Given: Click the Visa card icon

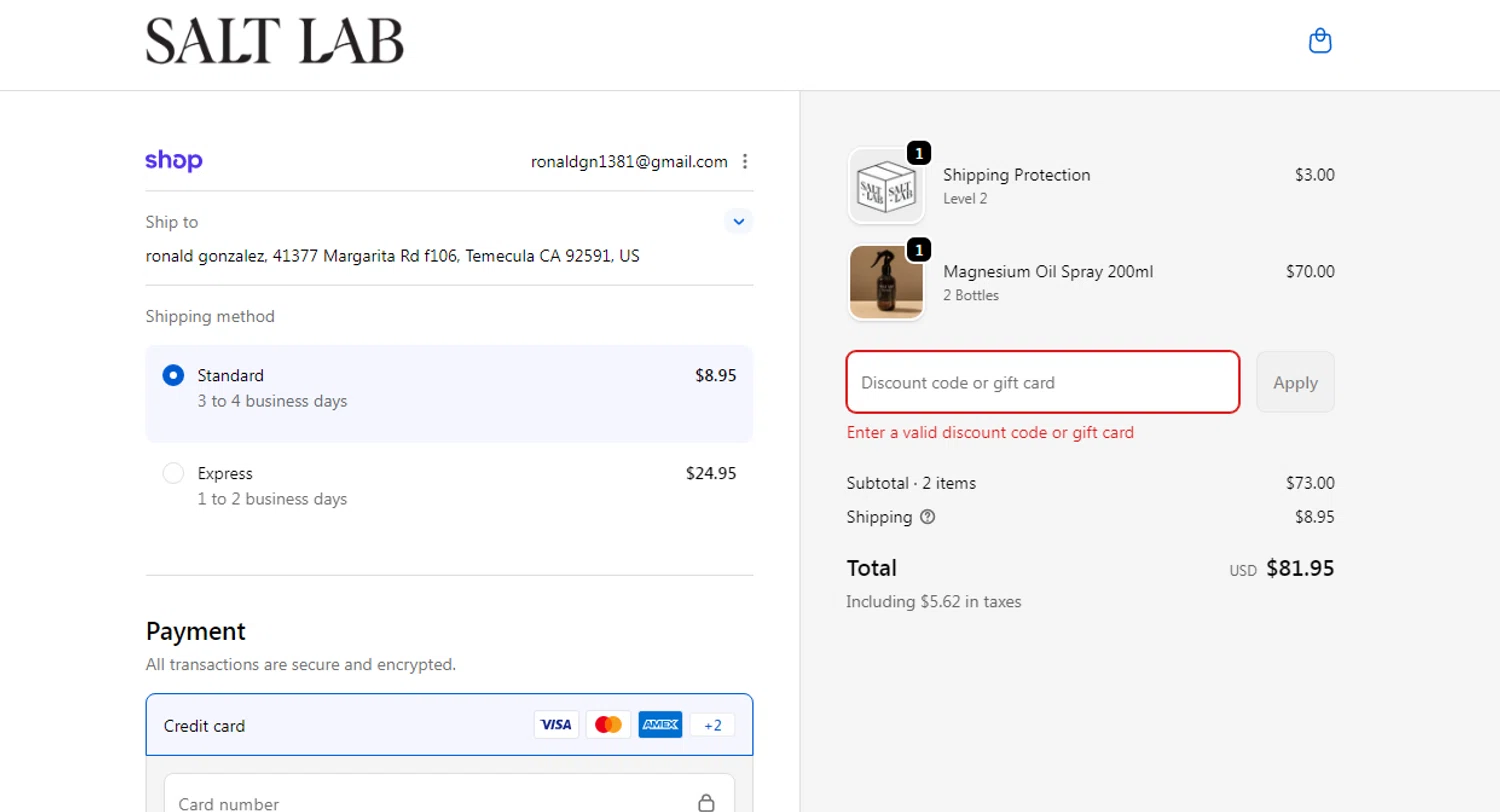Looking at the screenshot, I should coord(556,725).
